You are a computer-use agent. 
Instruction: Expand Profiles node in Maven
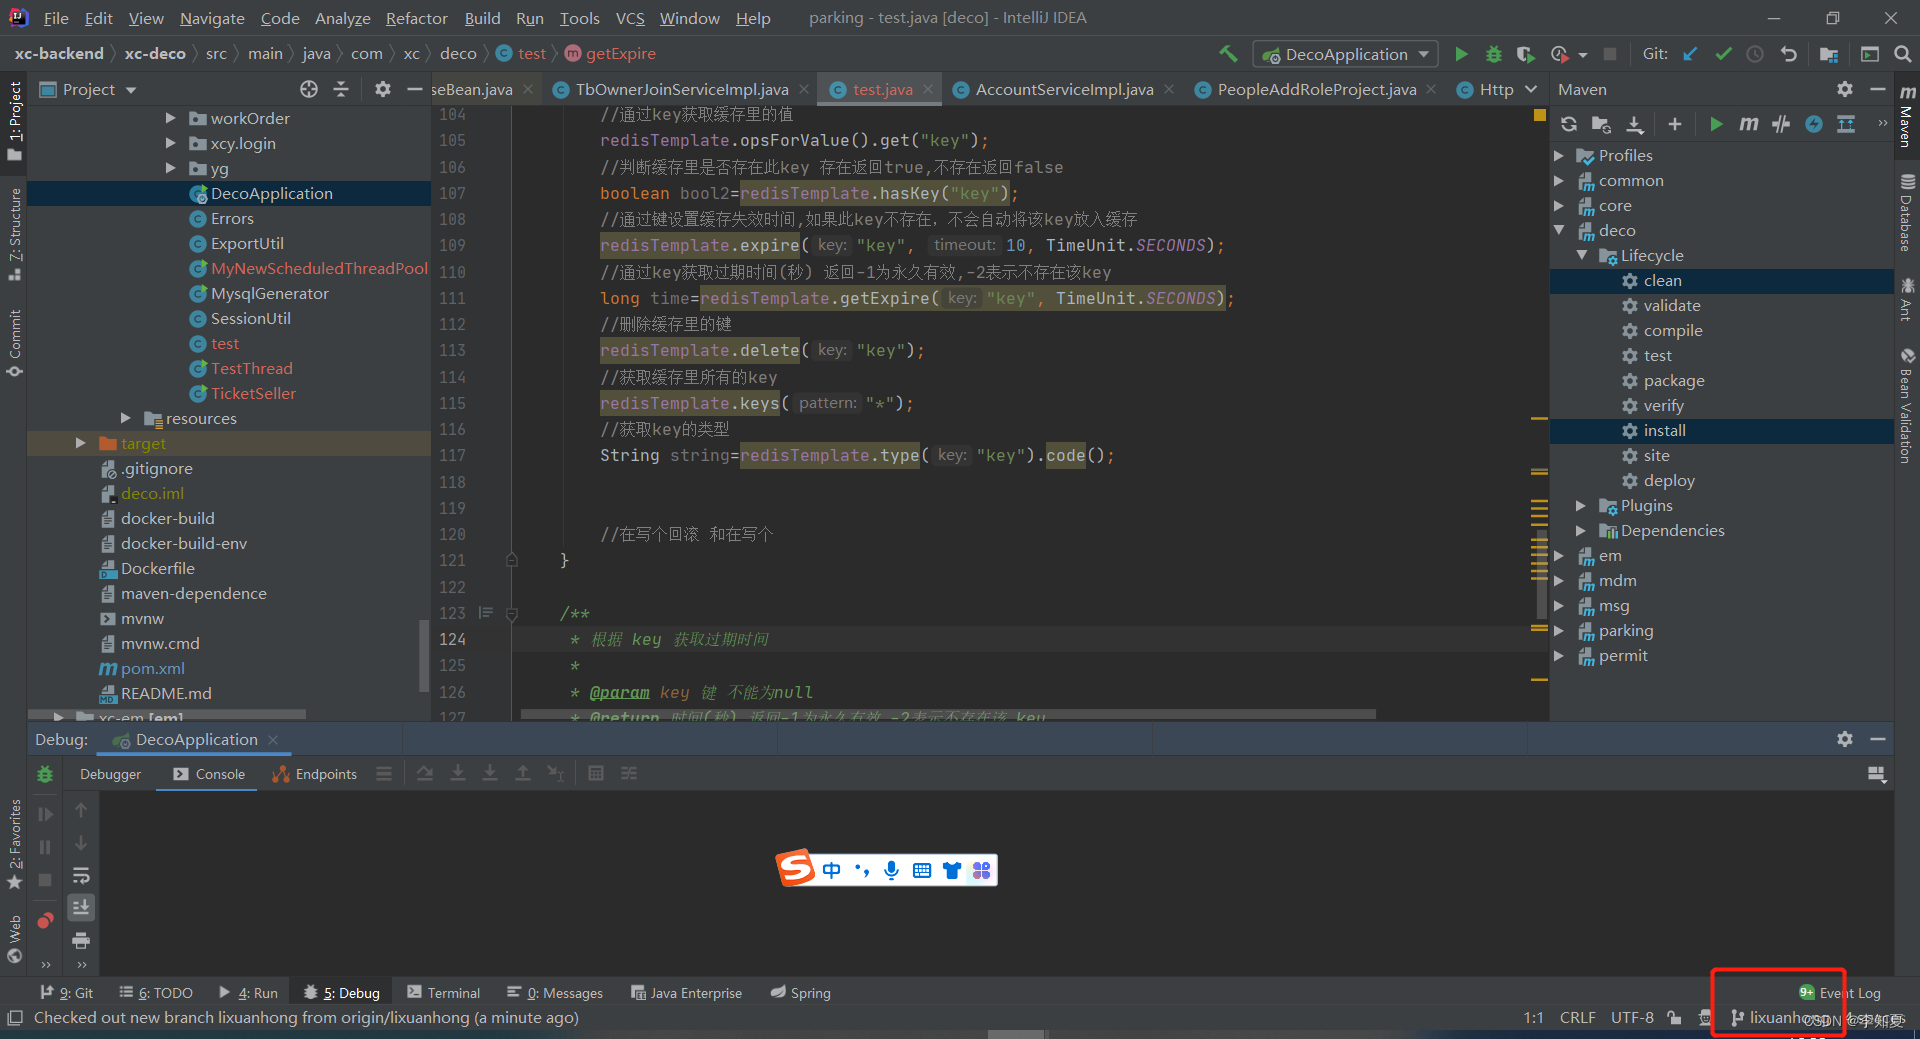coord(1559,155)
